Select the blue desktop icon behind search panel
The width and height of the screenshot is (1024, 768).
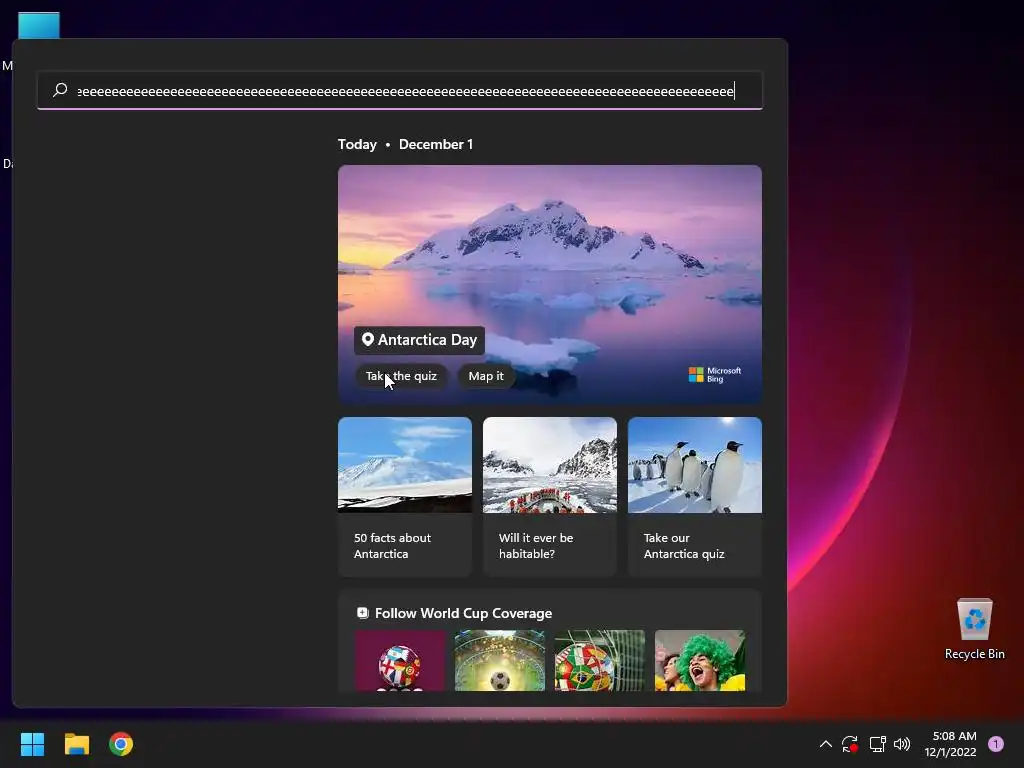(x=39, y=25)
